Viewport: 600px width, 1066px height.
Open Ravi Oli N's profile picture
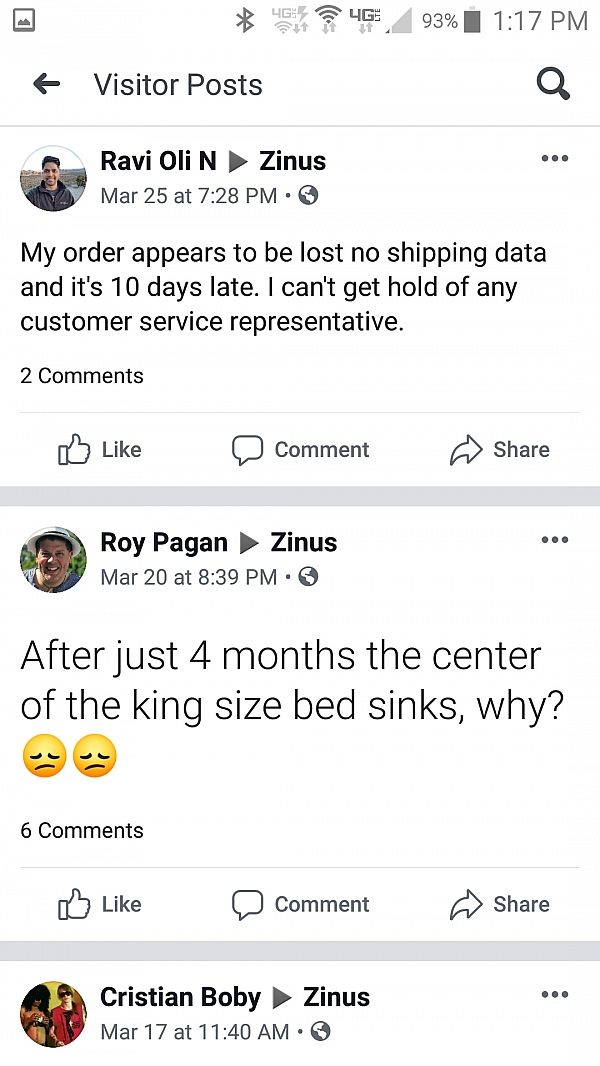53,178
